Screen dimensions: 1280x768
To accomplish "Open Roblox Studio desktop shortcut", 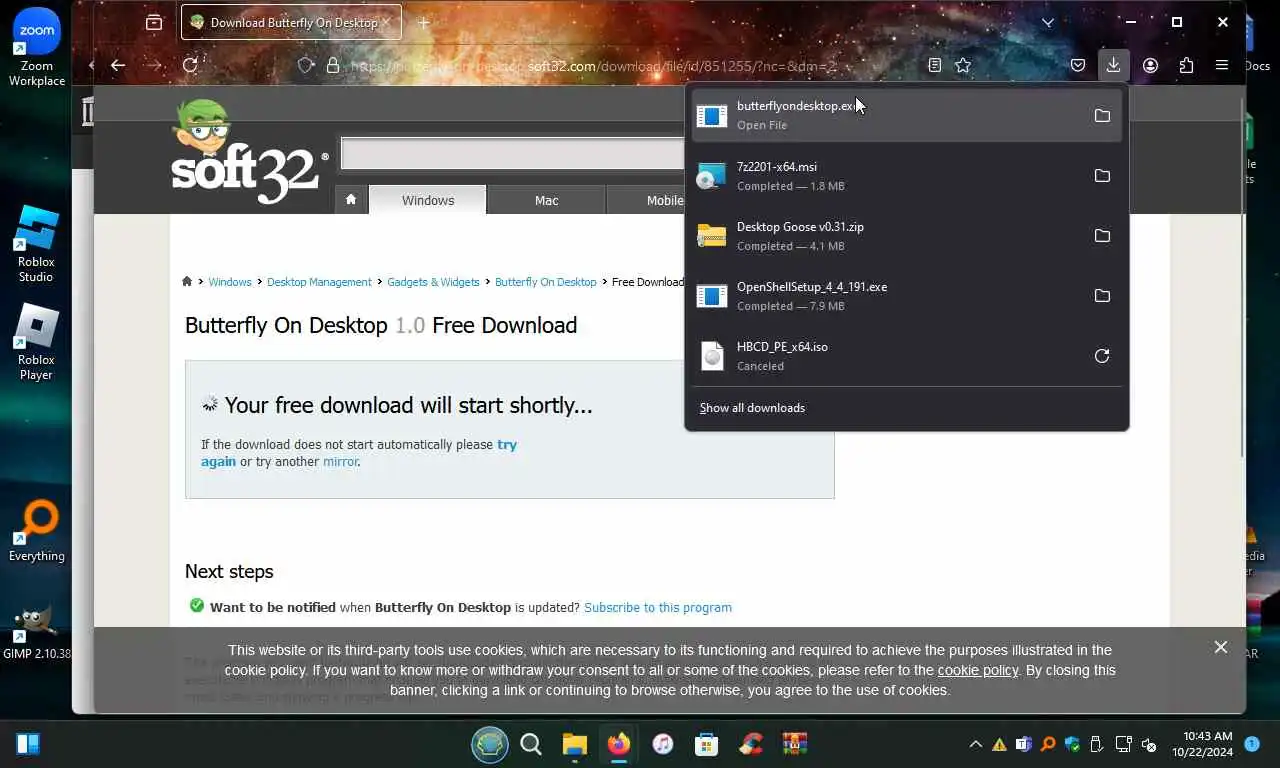I will [36, 244].
